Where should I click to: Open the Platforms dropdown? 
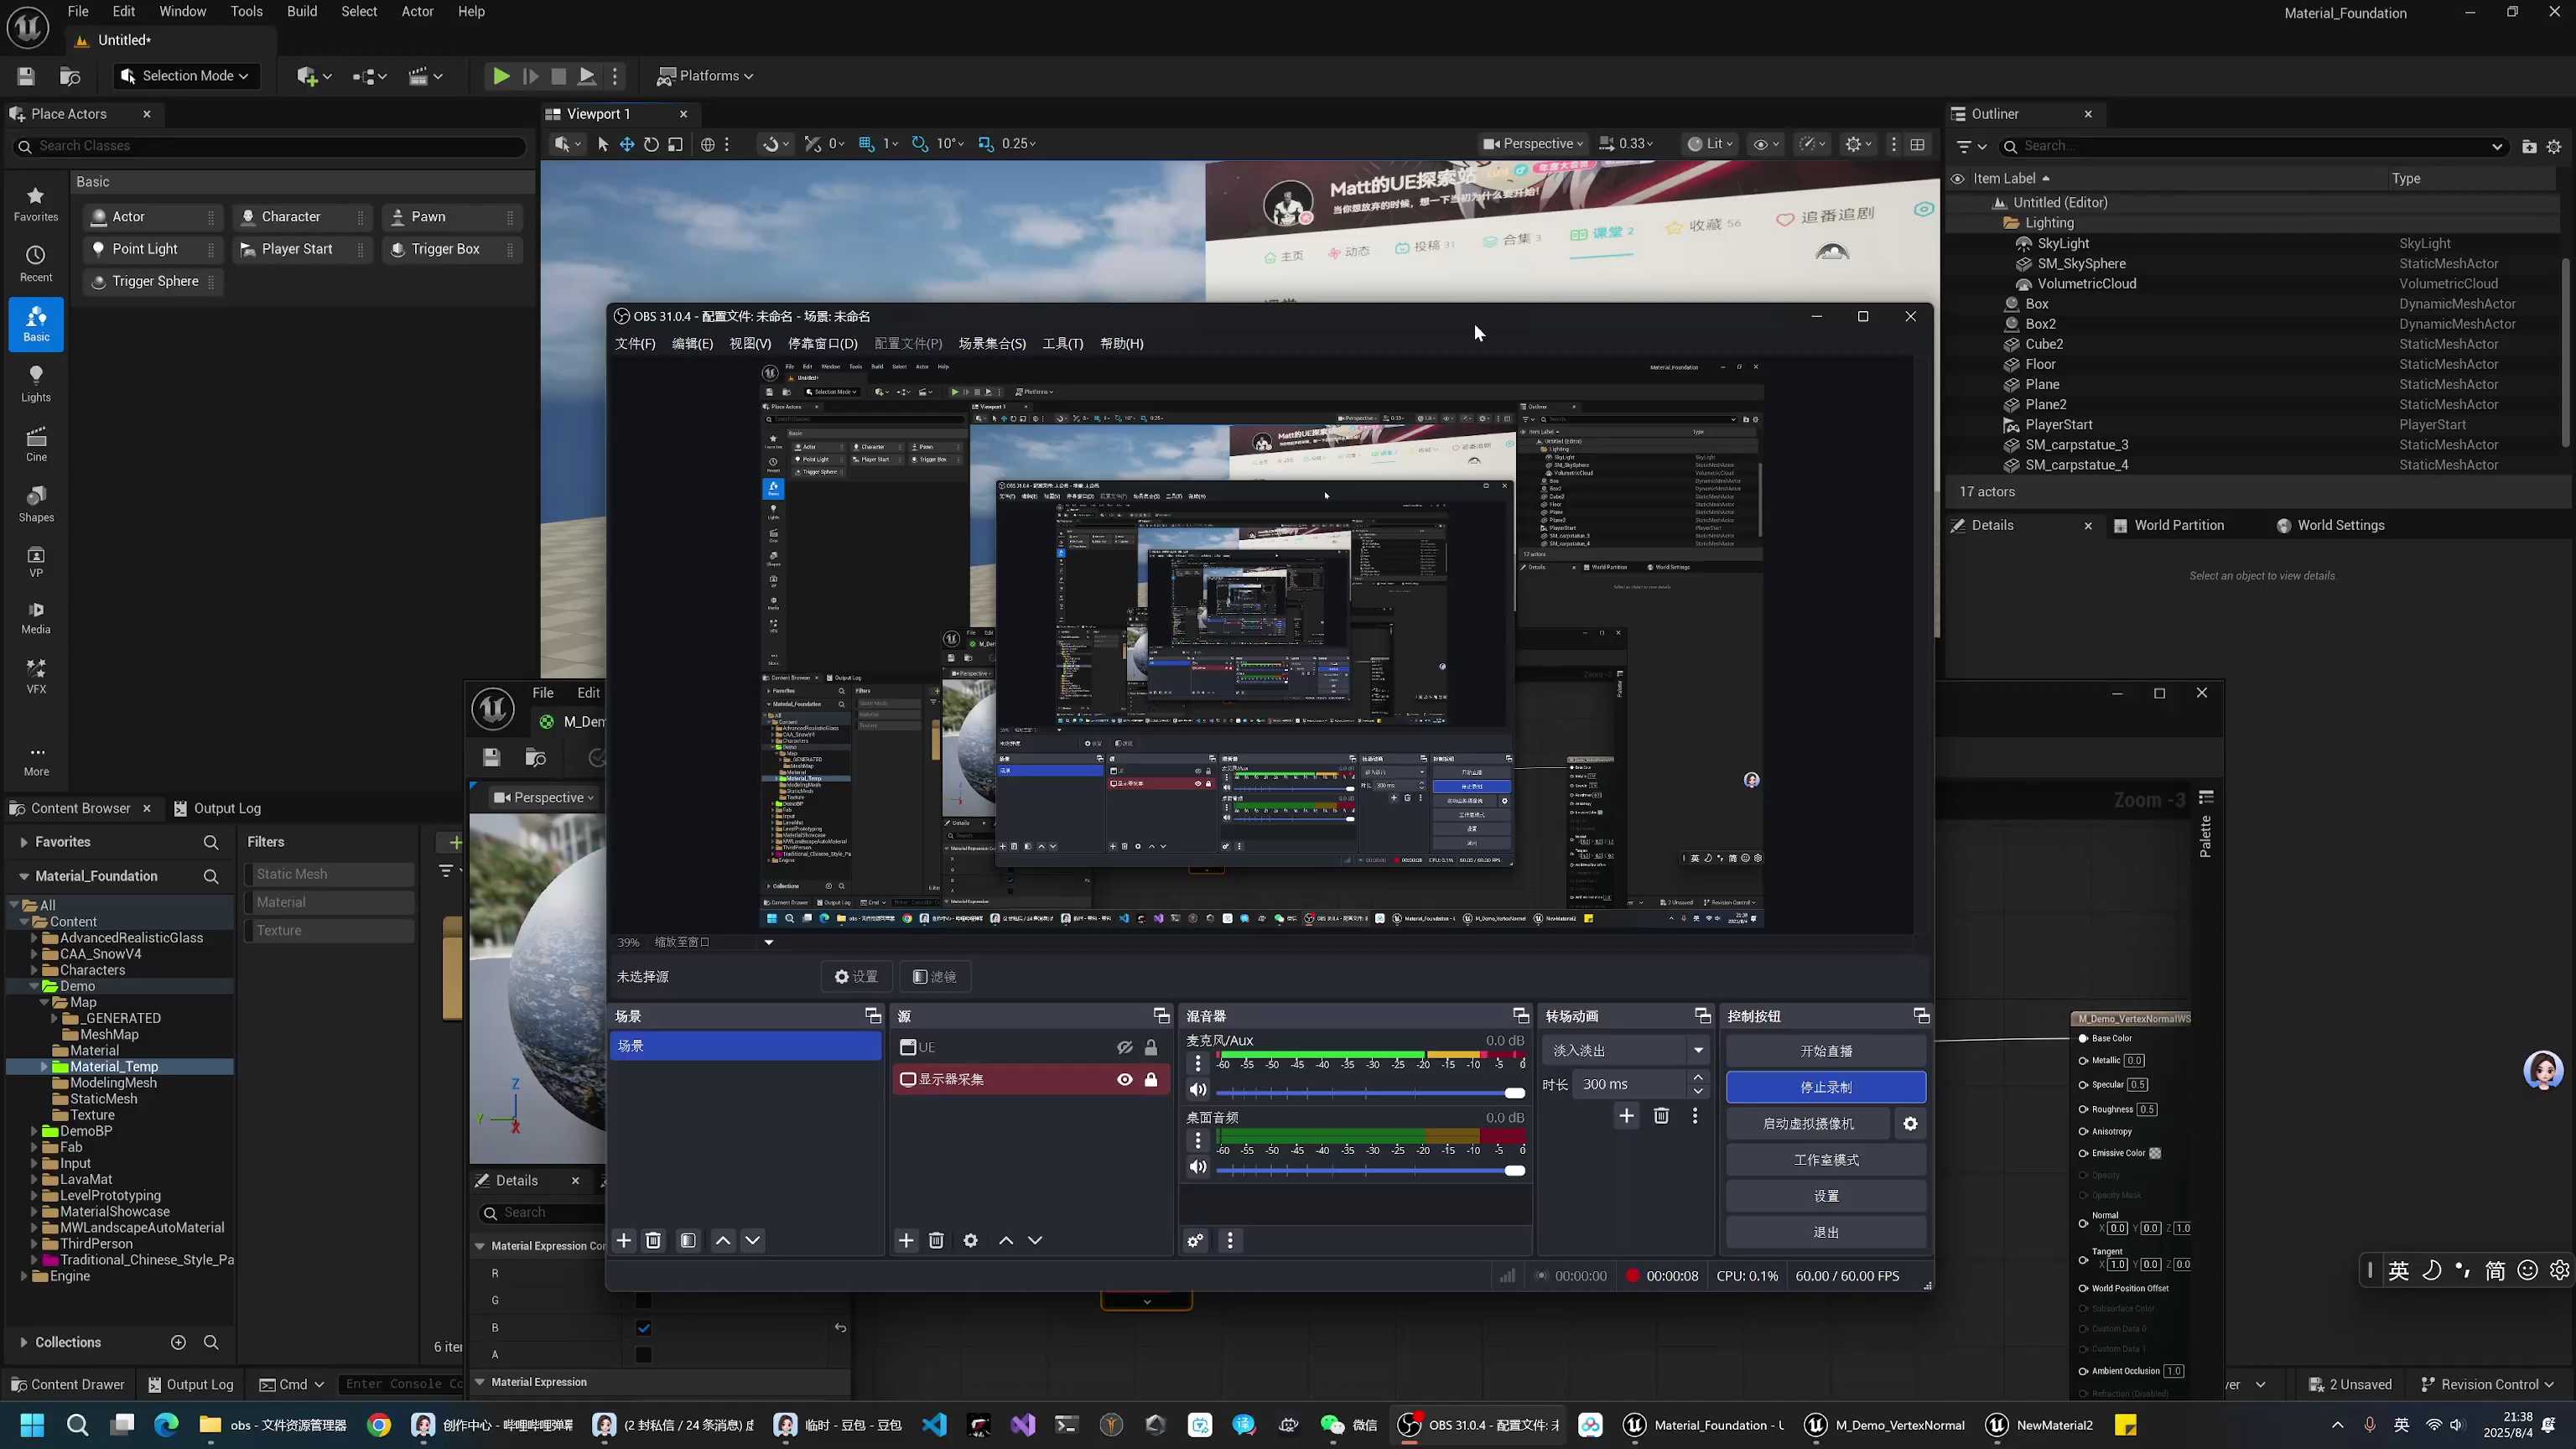click(705, 76)
